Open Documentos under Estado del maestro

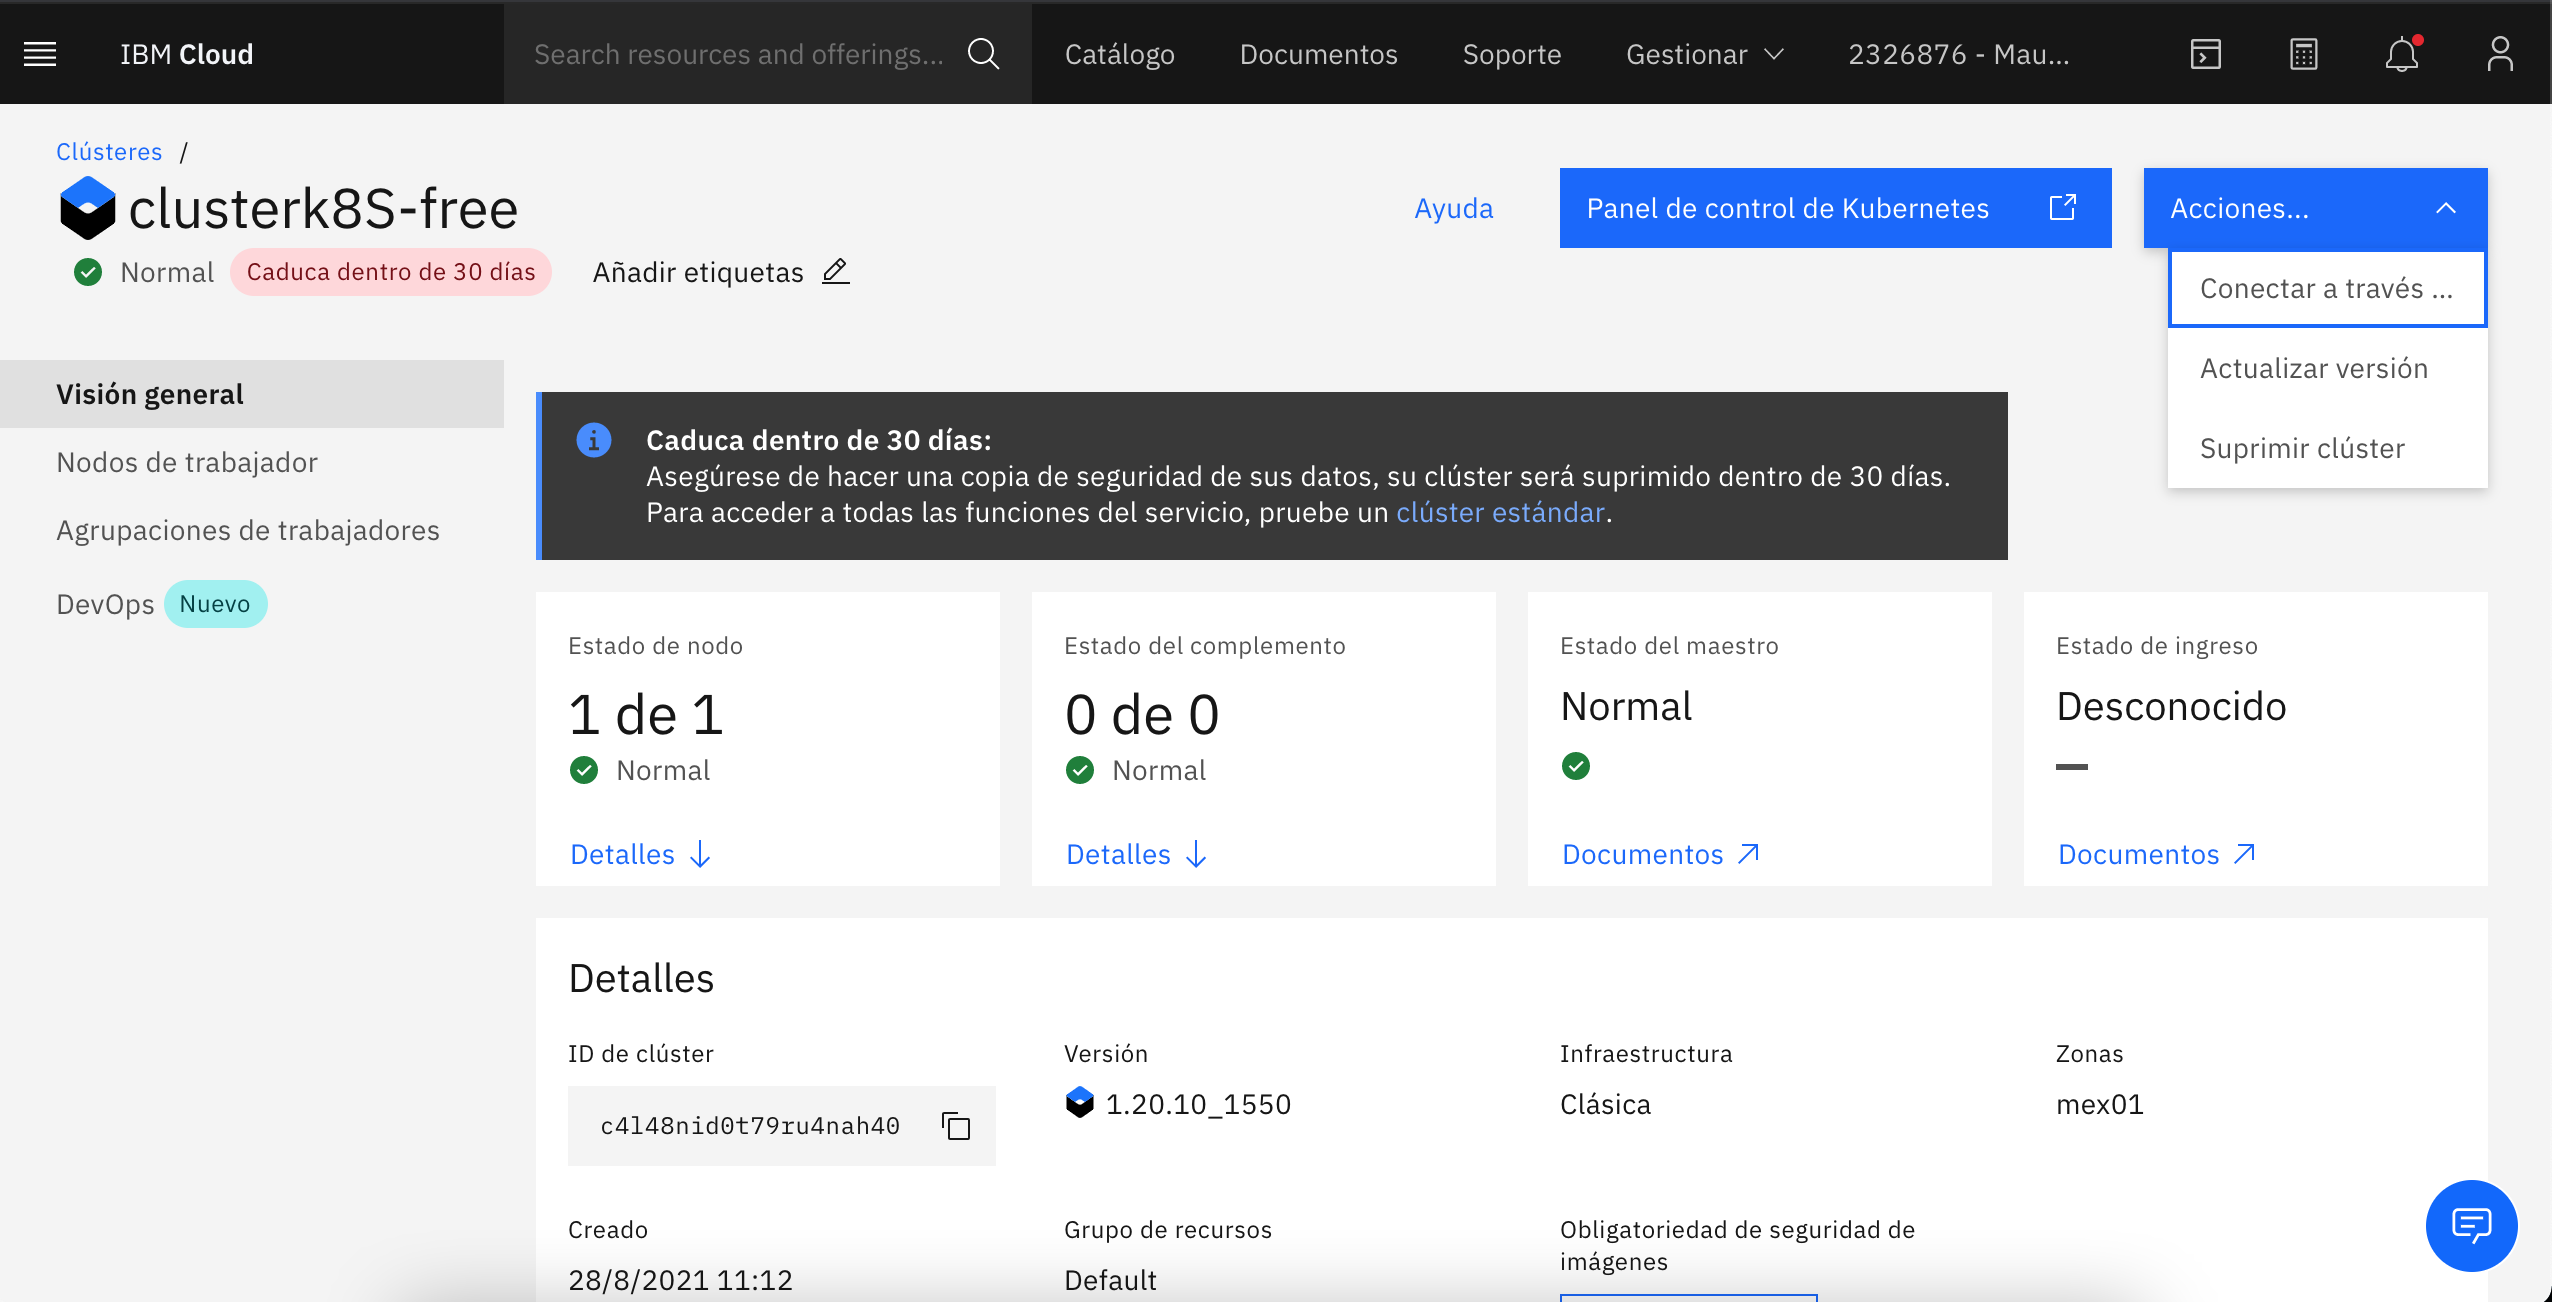click(x=1660, y=854)
